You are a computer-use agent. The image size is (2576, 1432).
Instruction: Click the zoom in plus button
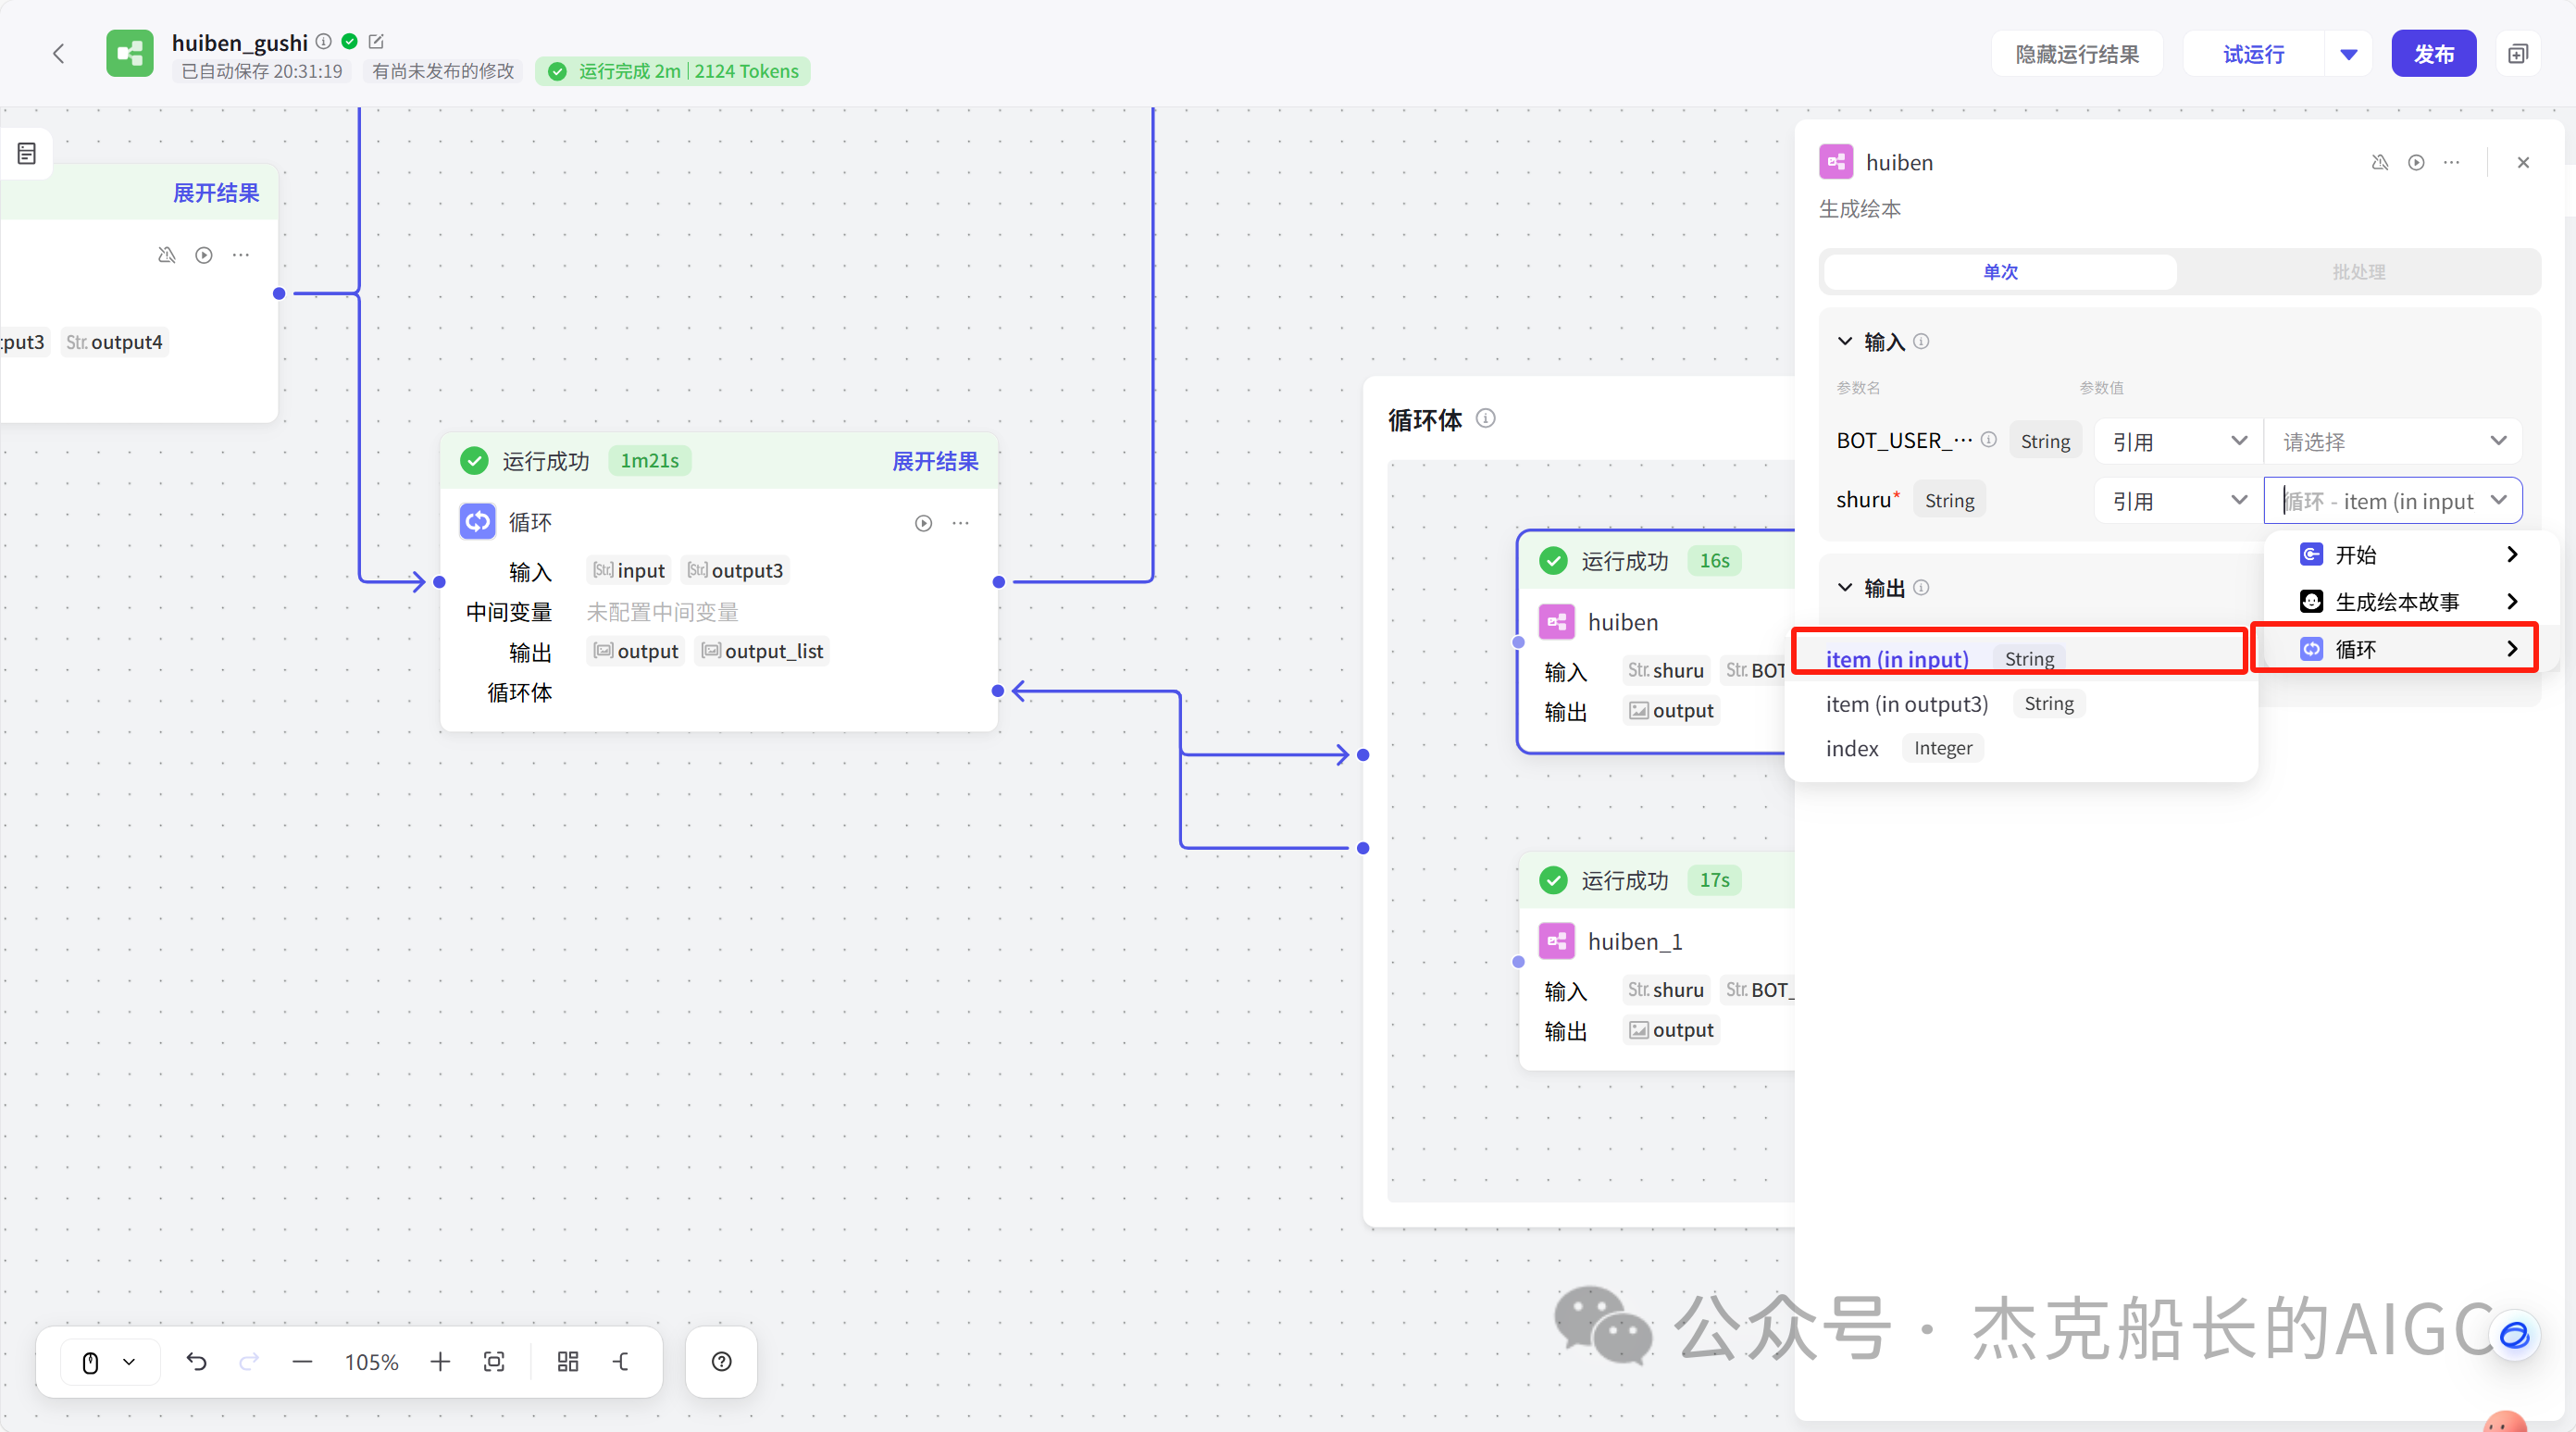(x=440, y=1361)
